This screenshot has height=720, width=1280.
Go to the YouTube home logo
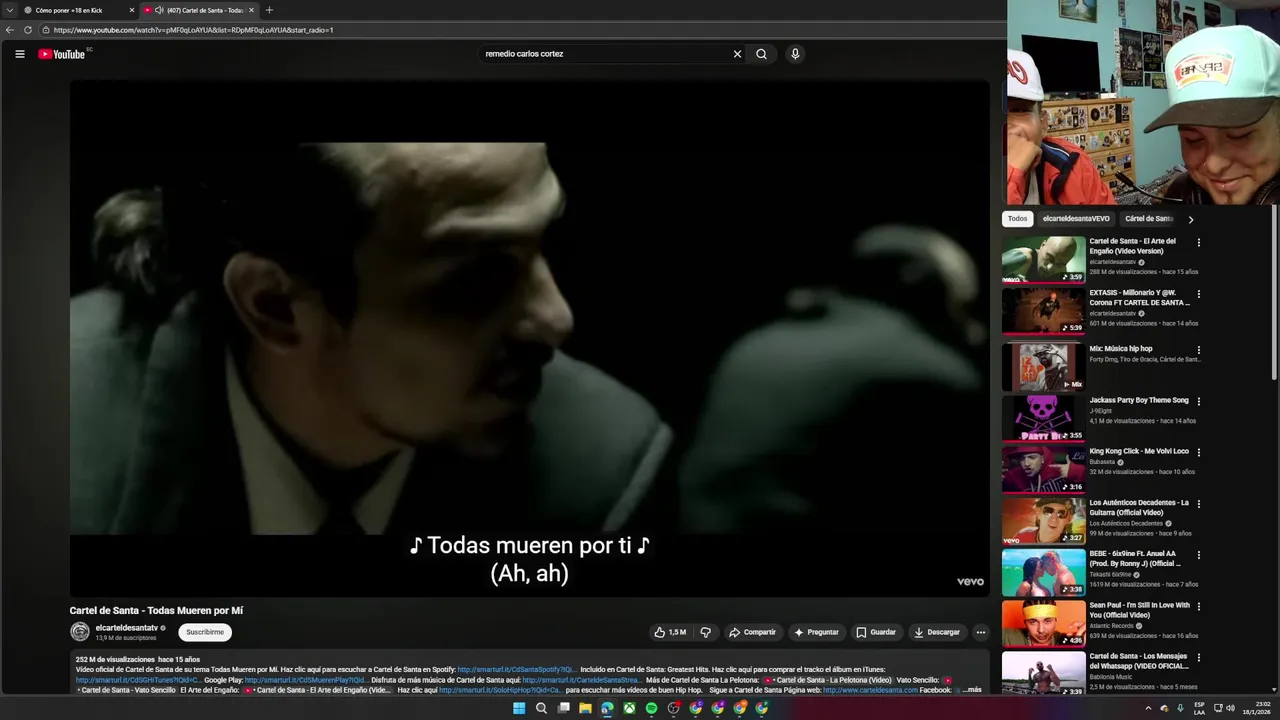(x=61, y=54)
